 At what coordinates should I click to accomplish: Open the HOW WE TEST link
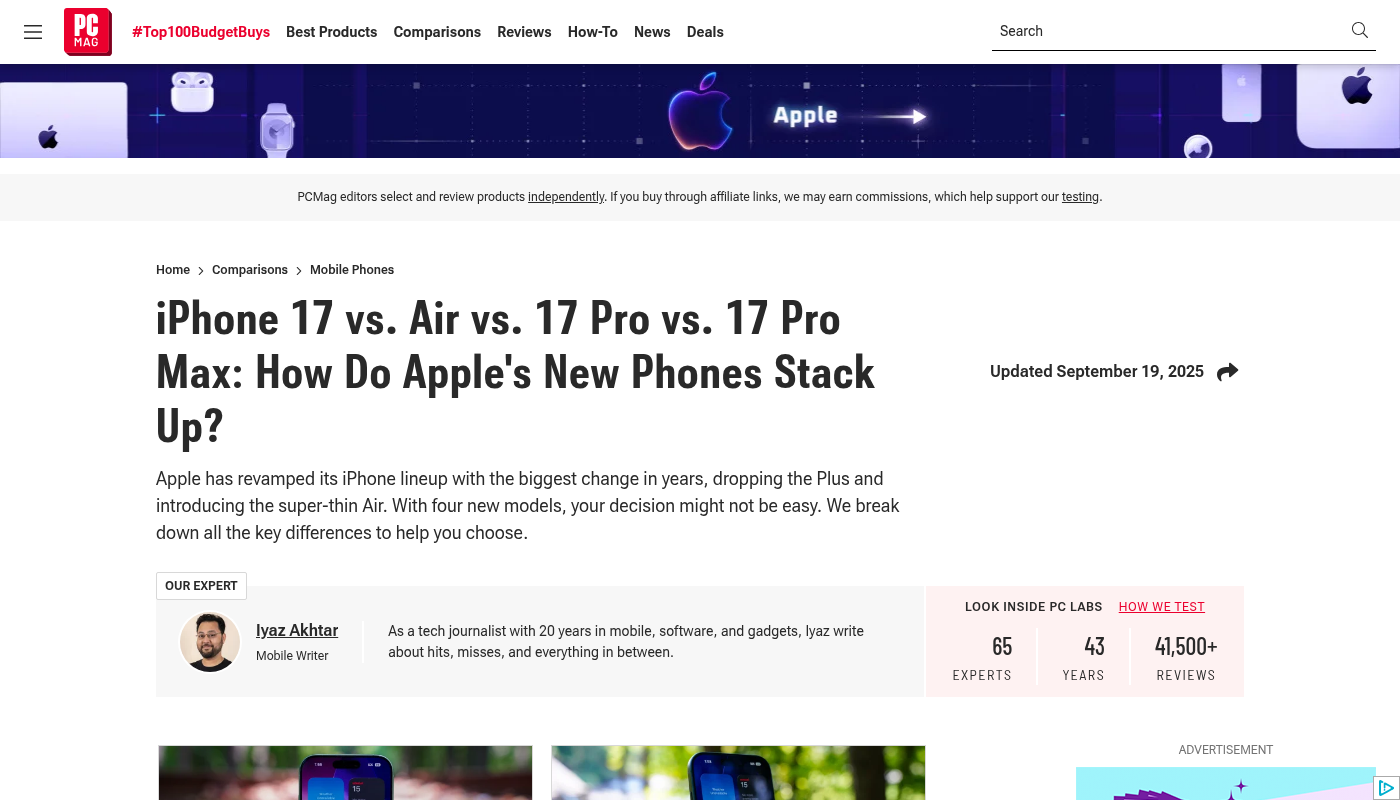point(1162,607)
